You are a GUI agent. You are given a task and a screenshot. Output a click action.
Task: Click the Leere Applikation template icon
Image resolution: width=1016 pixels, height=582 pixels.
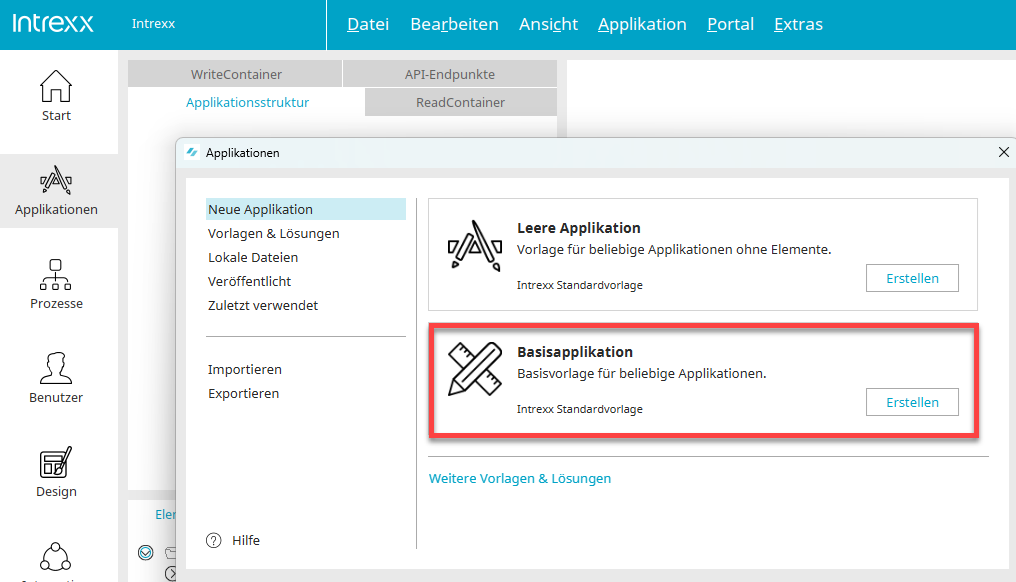coord(475,245)
